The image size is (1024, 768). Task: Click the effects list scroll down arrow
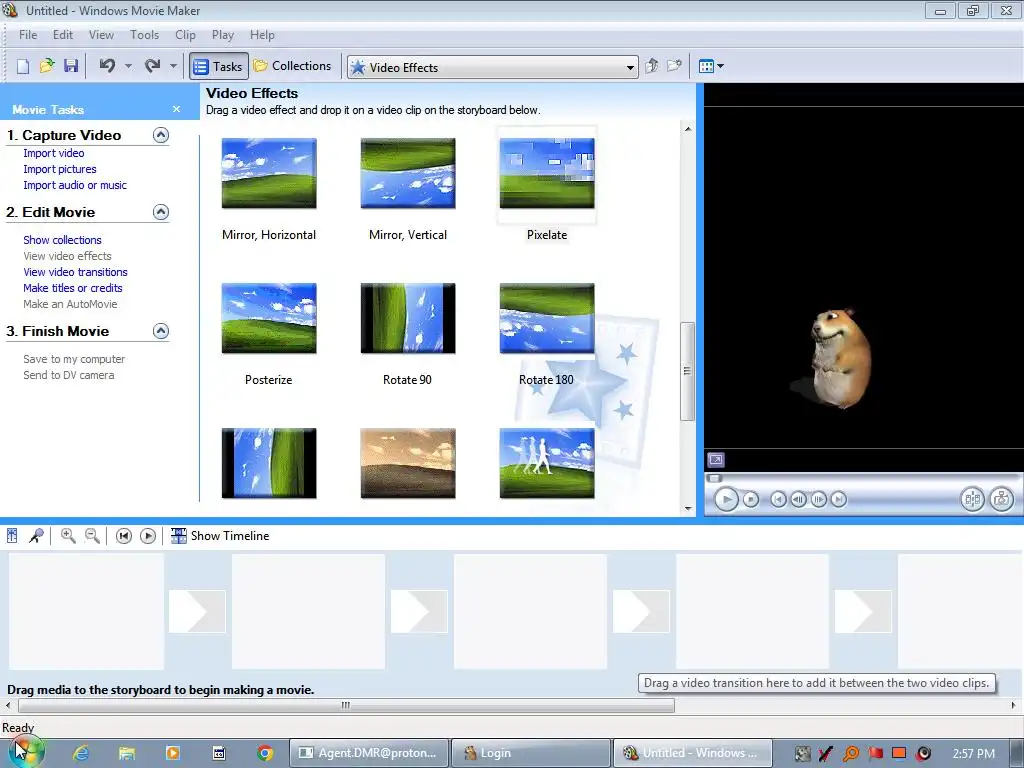[x=688, y=508]
